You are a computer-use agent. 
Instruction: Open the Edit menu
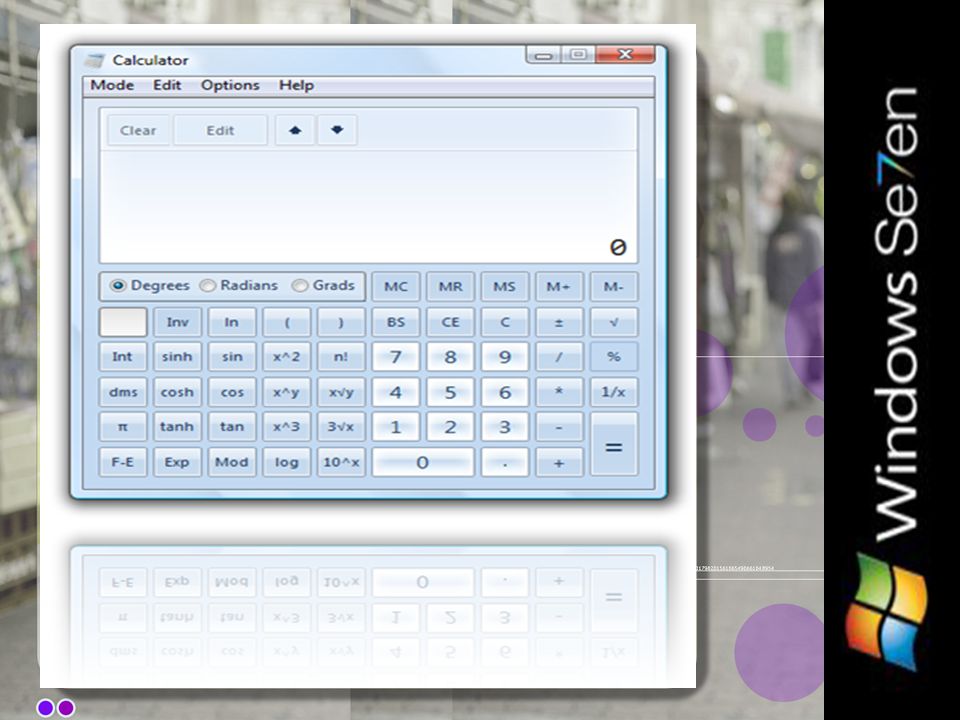click(167, 85)
